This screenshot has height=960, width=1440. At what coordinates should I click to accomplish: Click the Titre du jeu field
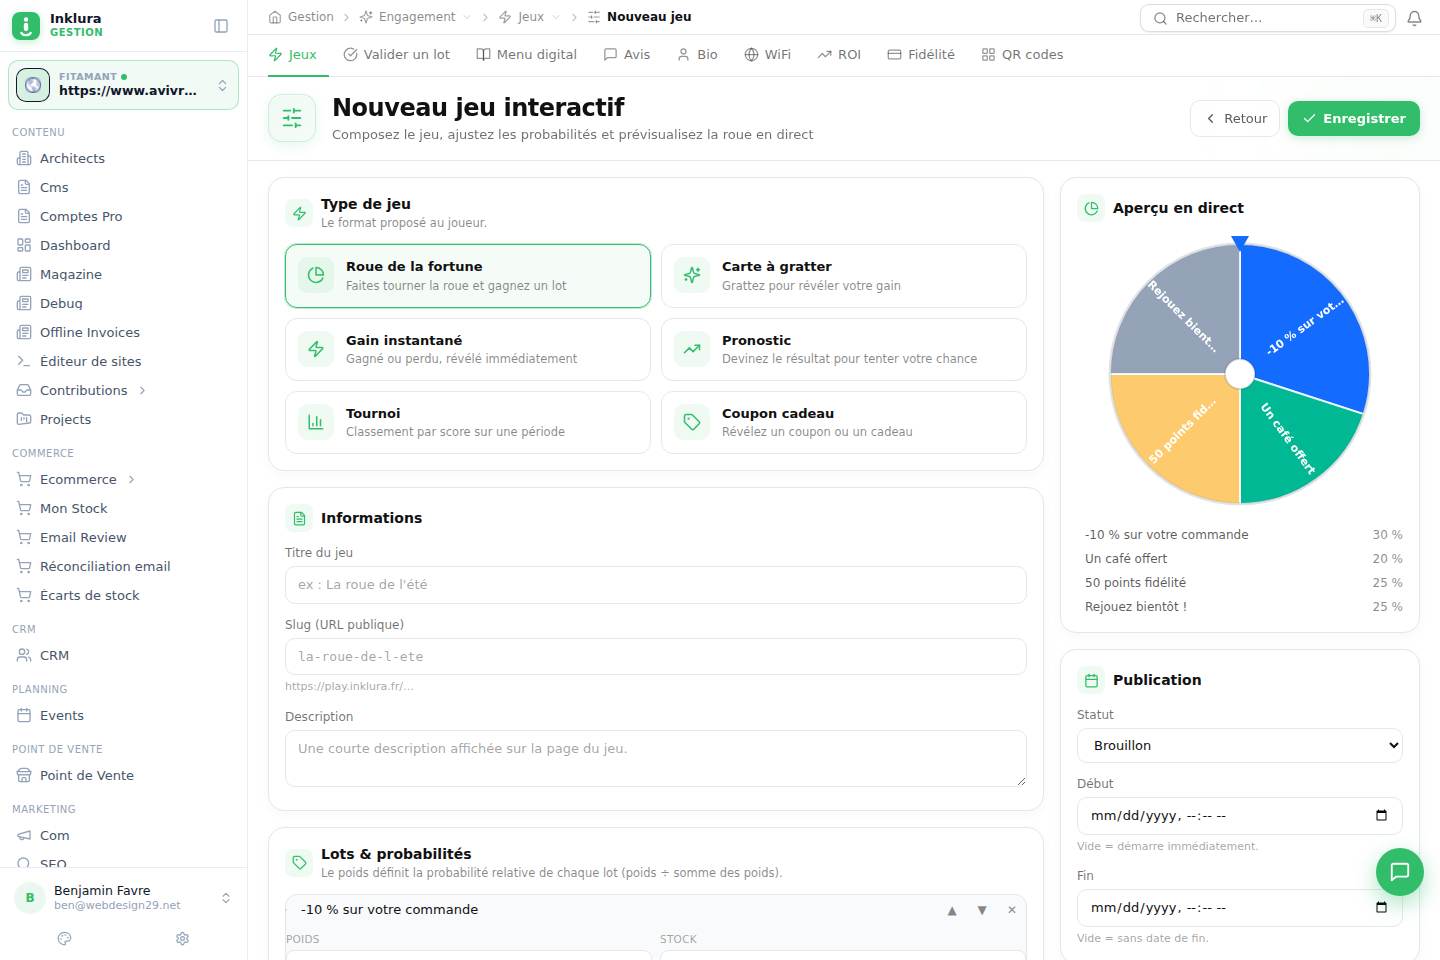coord(656,585)
